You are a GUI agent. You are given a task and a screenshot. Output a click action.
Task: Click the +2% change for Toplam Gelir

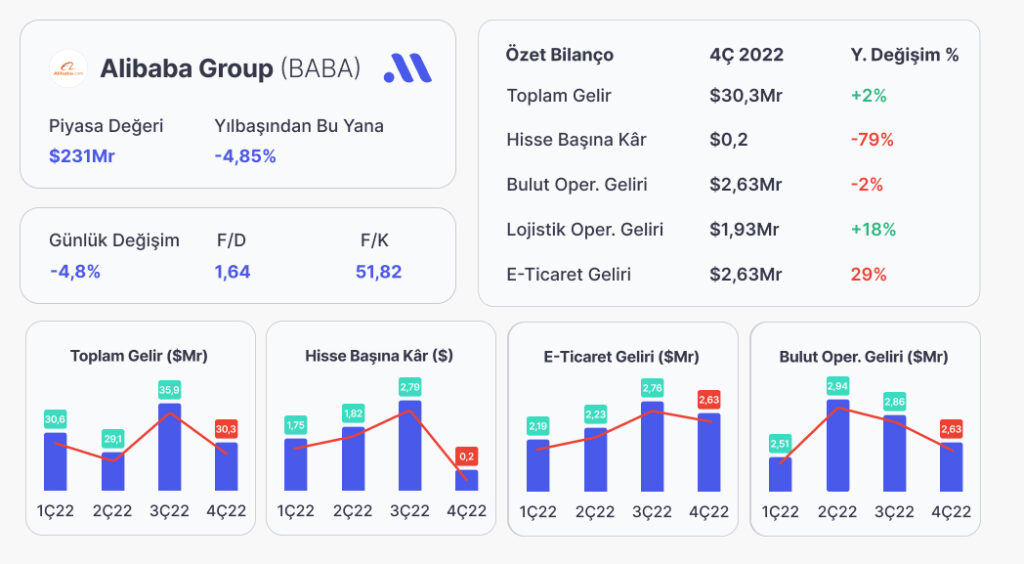pyautogui.click(x=869, y=96)
